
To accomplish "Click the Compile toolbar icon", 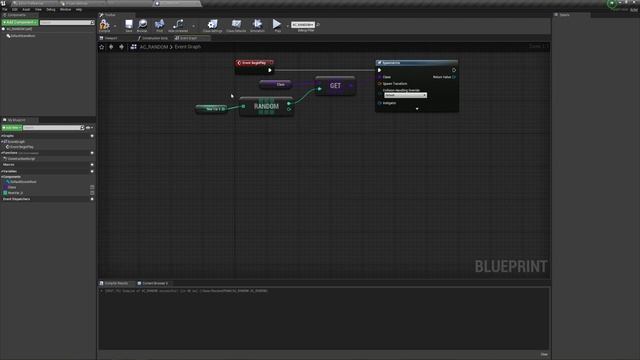I will click(104, 24).
